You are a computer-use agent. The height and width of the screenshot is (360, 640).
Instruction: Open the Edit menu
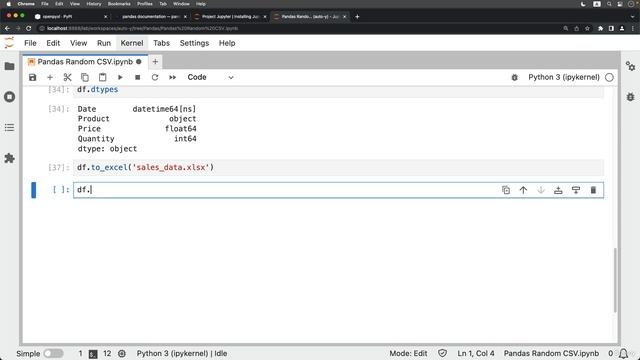pyautogui.click(x=53, y=43)
